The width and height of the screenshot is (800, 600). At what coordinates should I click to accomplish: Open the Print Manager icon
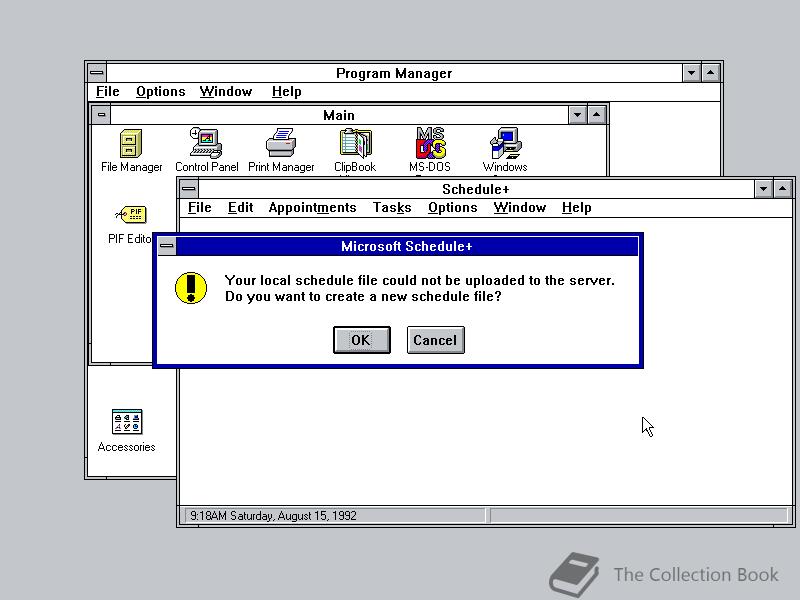click(x=281, y=150)
